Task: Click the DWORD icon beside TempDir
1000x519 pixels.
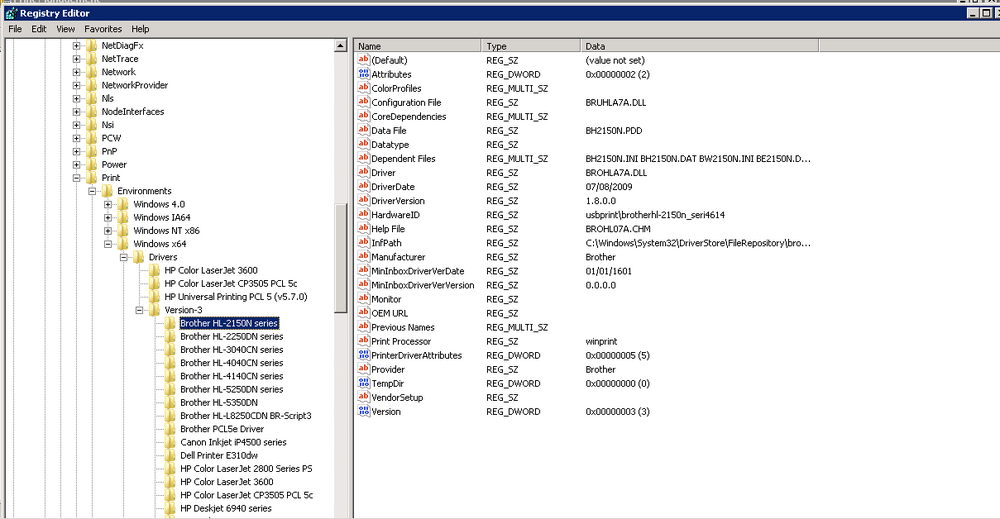Action: 364,383
